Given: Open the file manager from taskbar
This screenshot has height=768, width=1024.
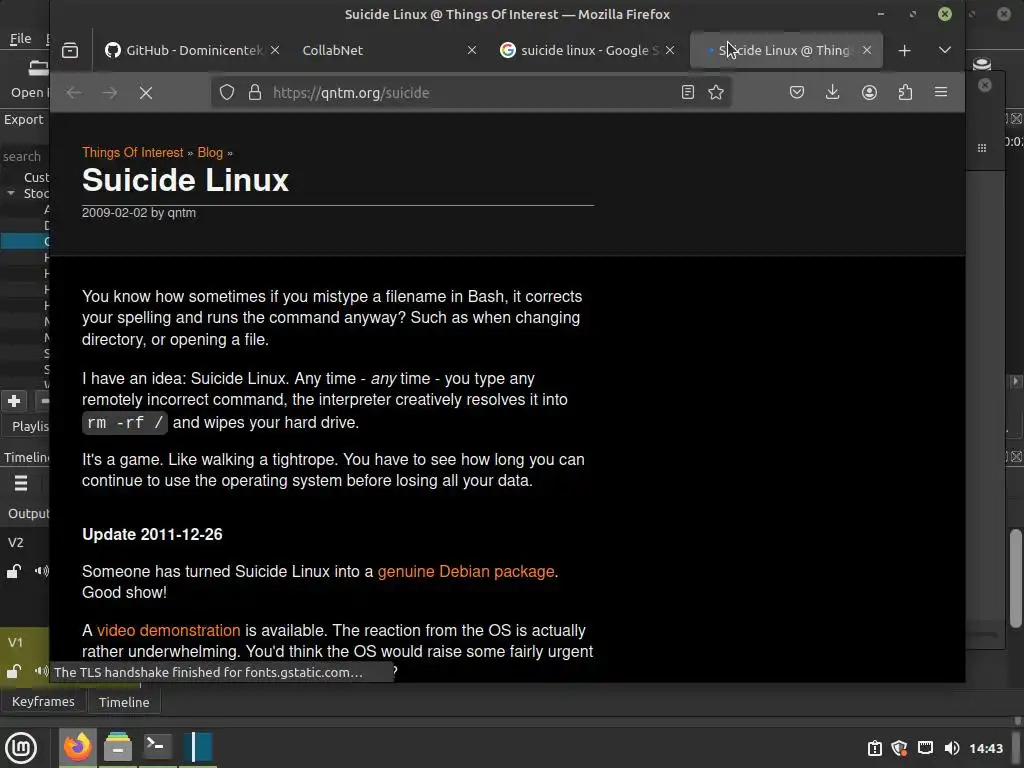Looking at the screenshot, I should tap(118, 747).
